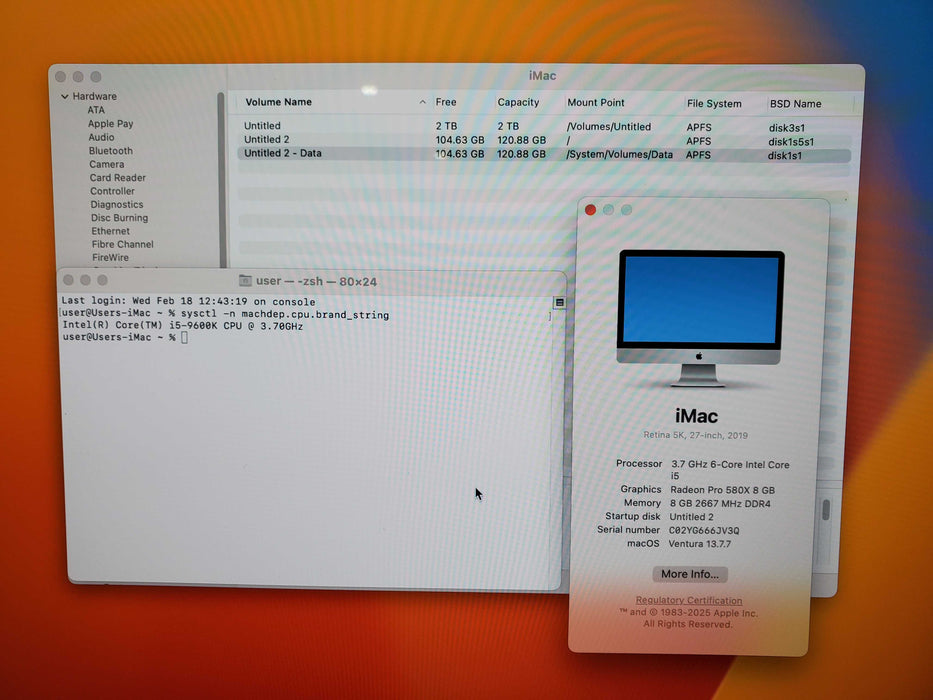The height and width of the screenshot is (700, 933).
Task: Click the sysctl command text in Terminal
Action: pyautogui.click(x=285, y=315)
